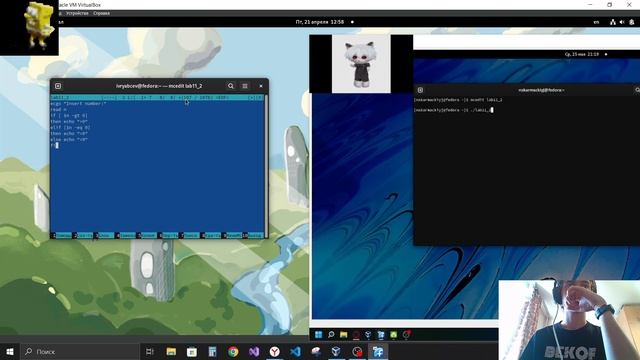Viewport: 640px width, 360px height.
Task: Click the highlighted active app icon on taskbar
Action: coord(378,351)
